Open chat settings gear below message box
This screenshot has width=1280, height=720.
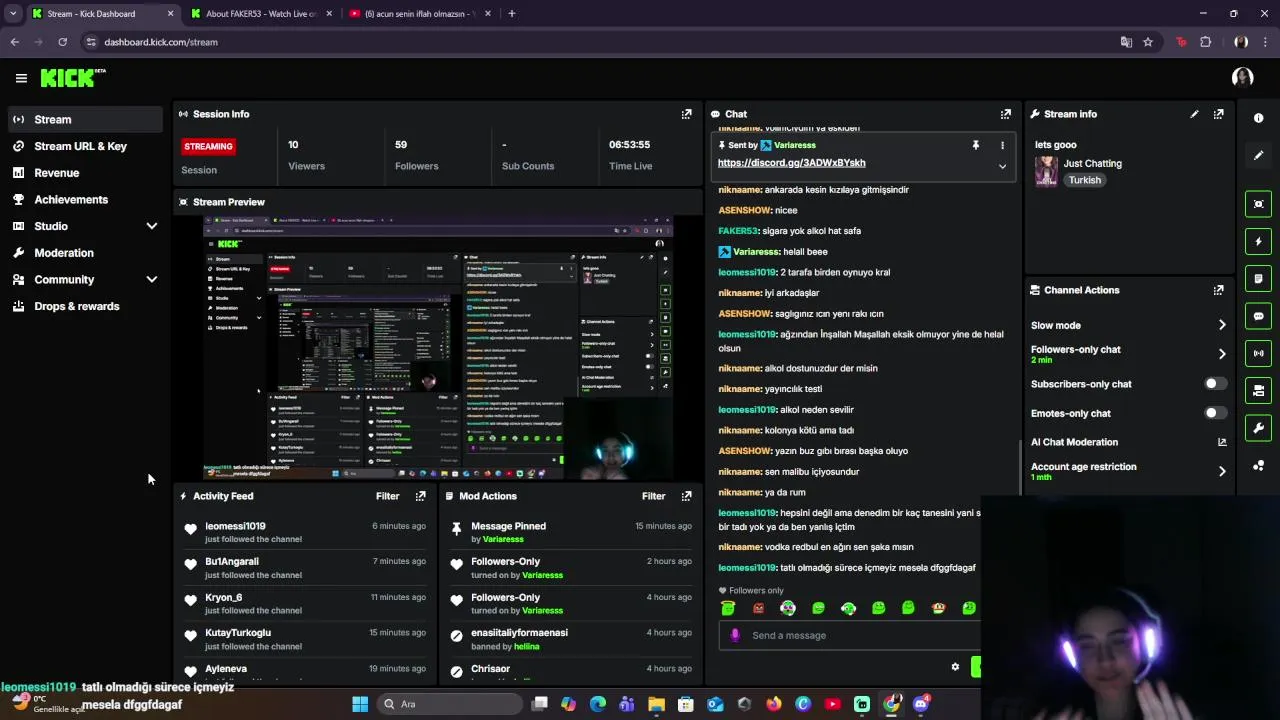pyautogui.click(x=955, y=667)
